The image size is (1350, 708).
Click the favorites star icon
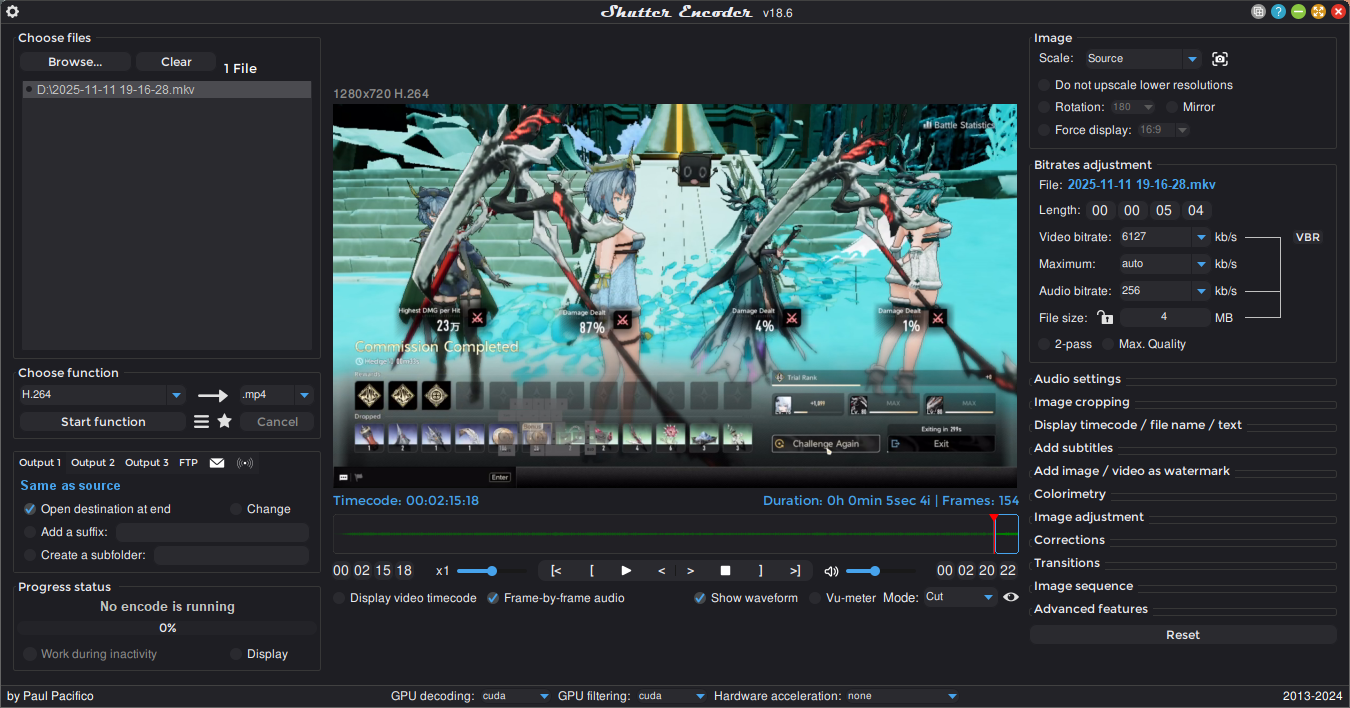click(x=225, y=422)
